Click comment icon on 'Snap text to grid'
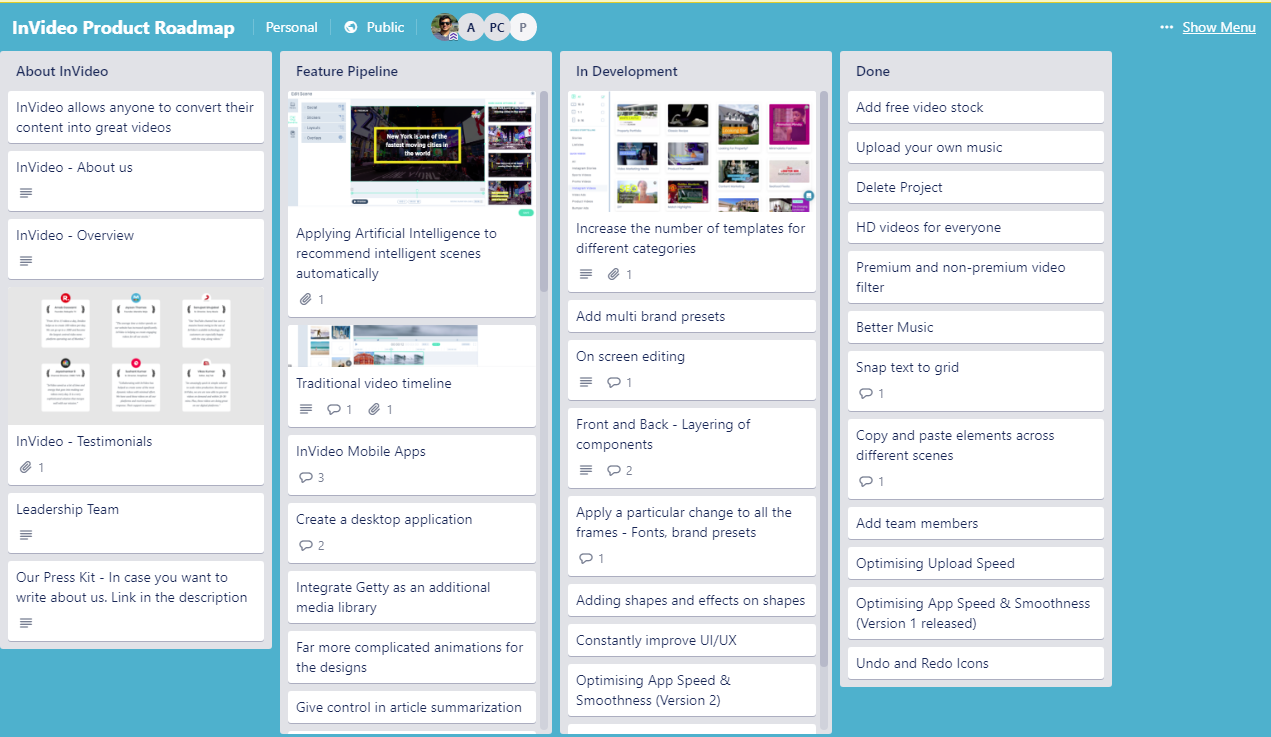 pos(866,393)
